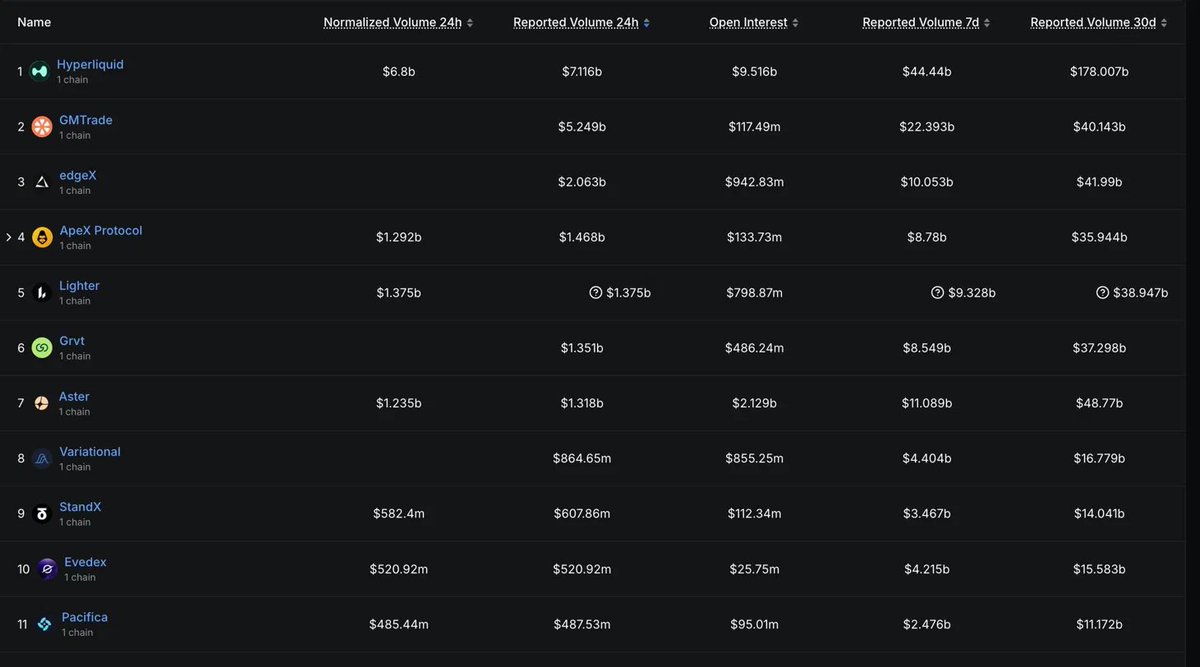1200x667 pixels.
Task: Select Aster's $2.129b open interest cell
Action: click(755, 404)
